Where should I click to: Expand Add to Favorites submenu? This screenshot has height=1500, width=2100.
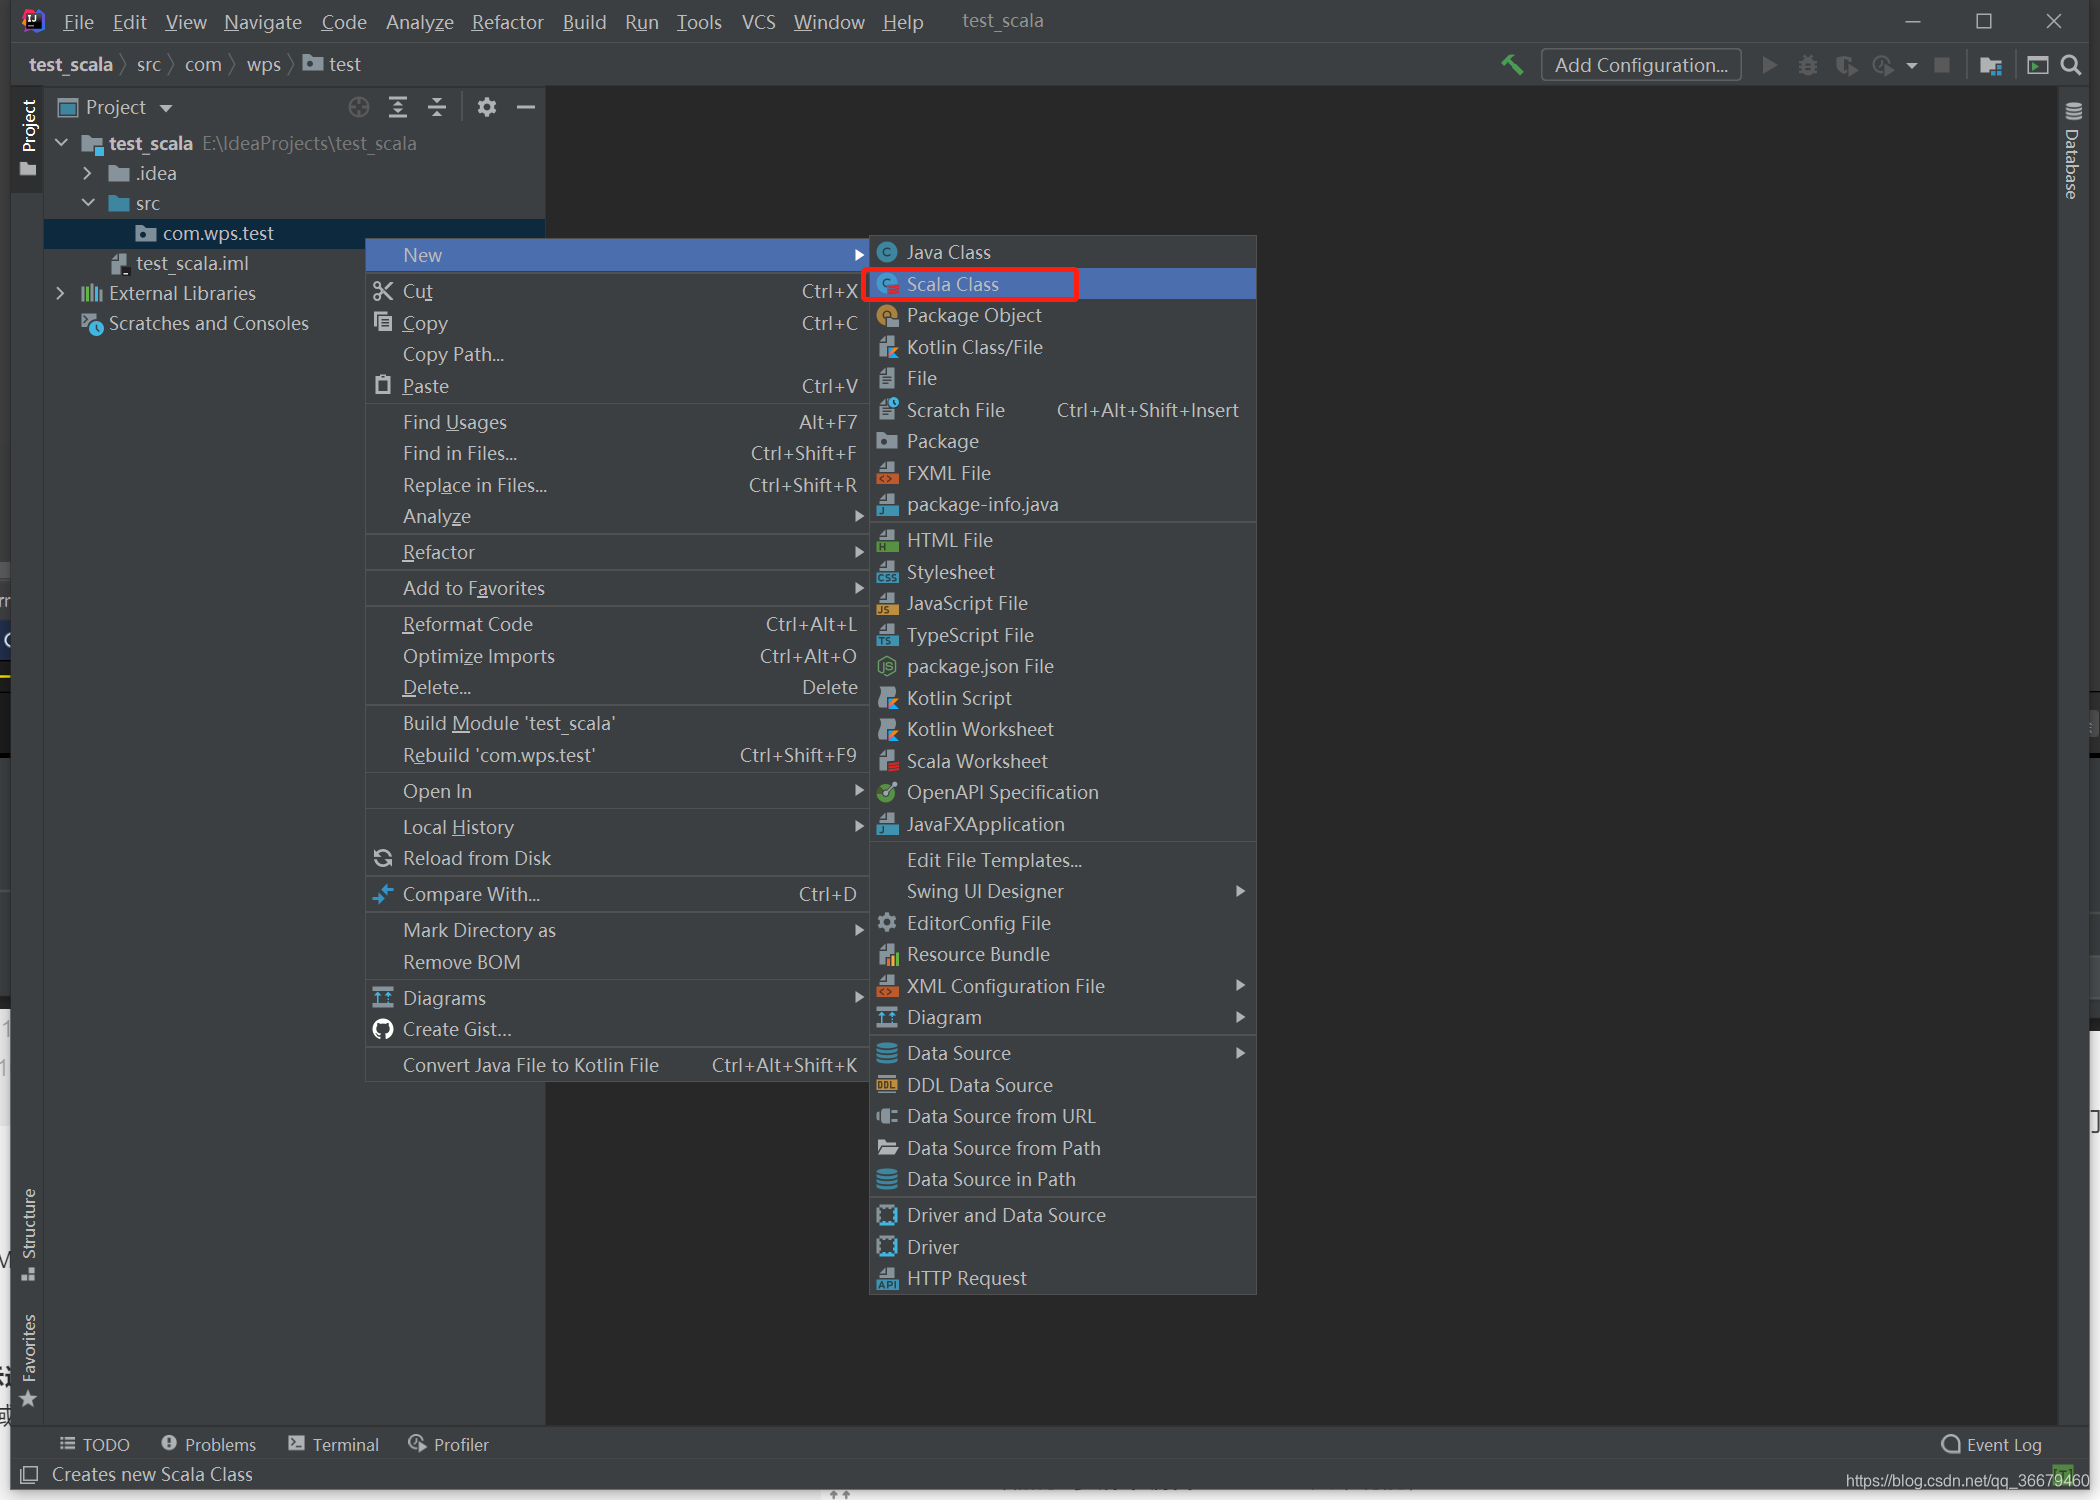pos(618,588)
